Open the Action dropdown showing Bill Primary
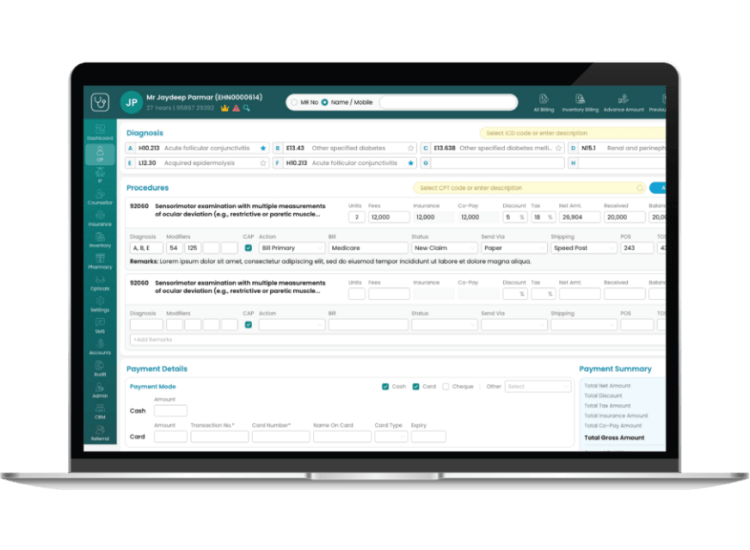750x550 pixels. 290,247
